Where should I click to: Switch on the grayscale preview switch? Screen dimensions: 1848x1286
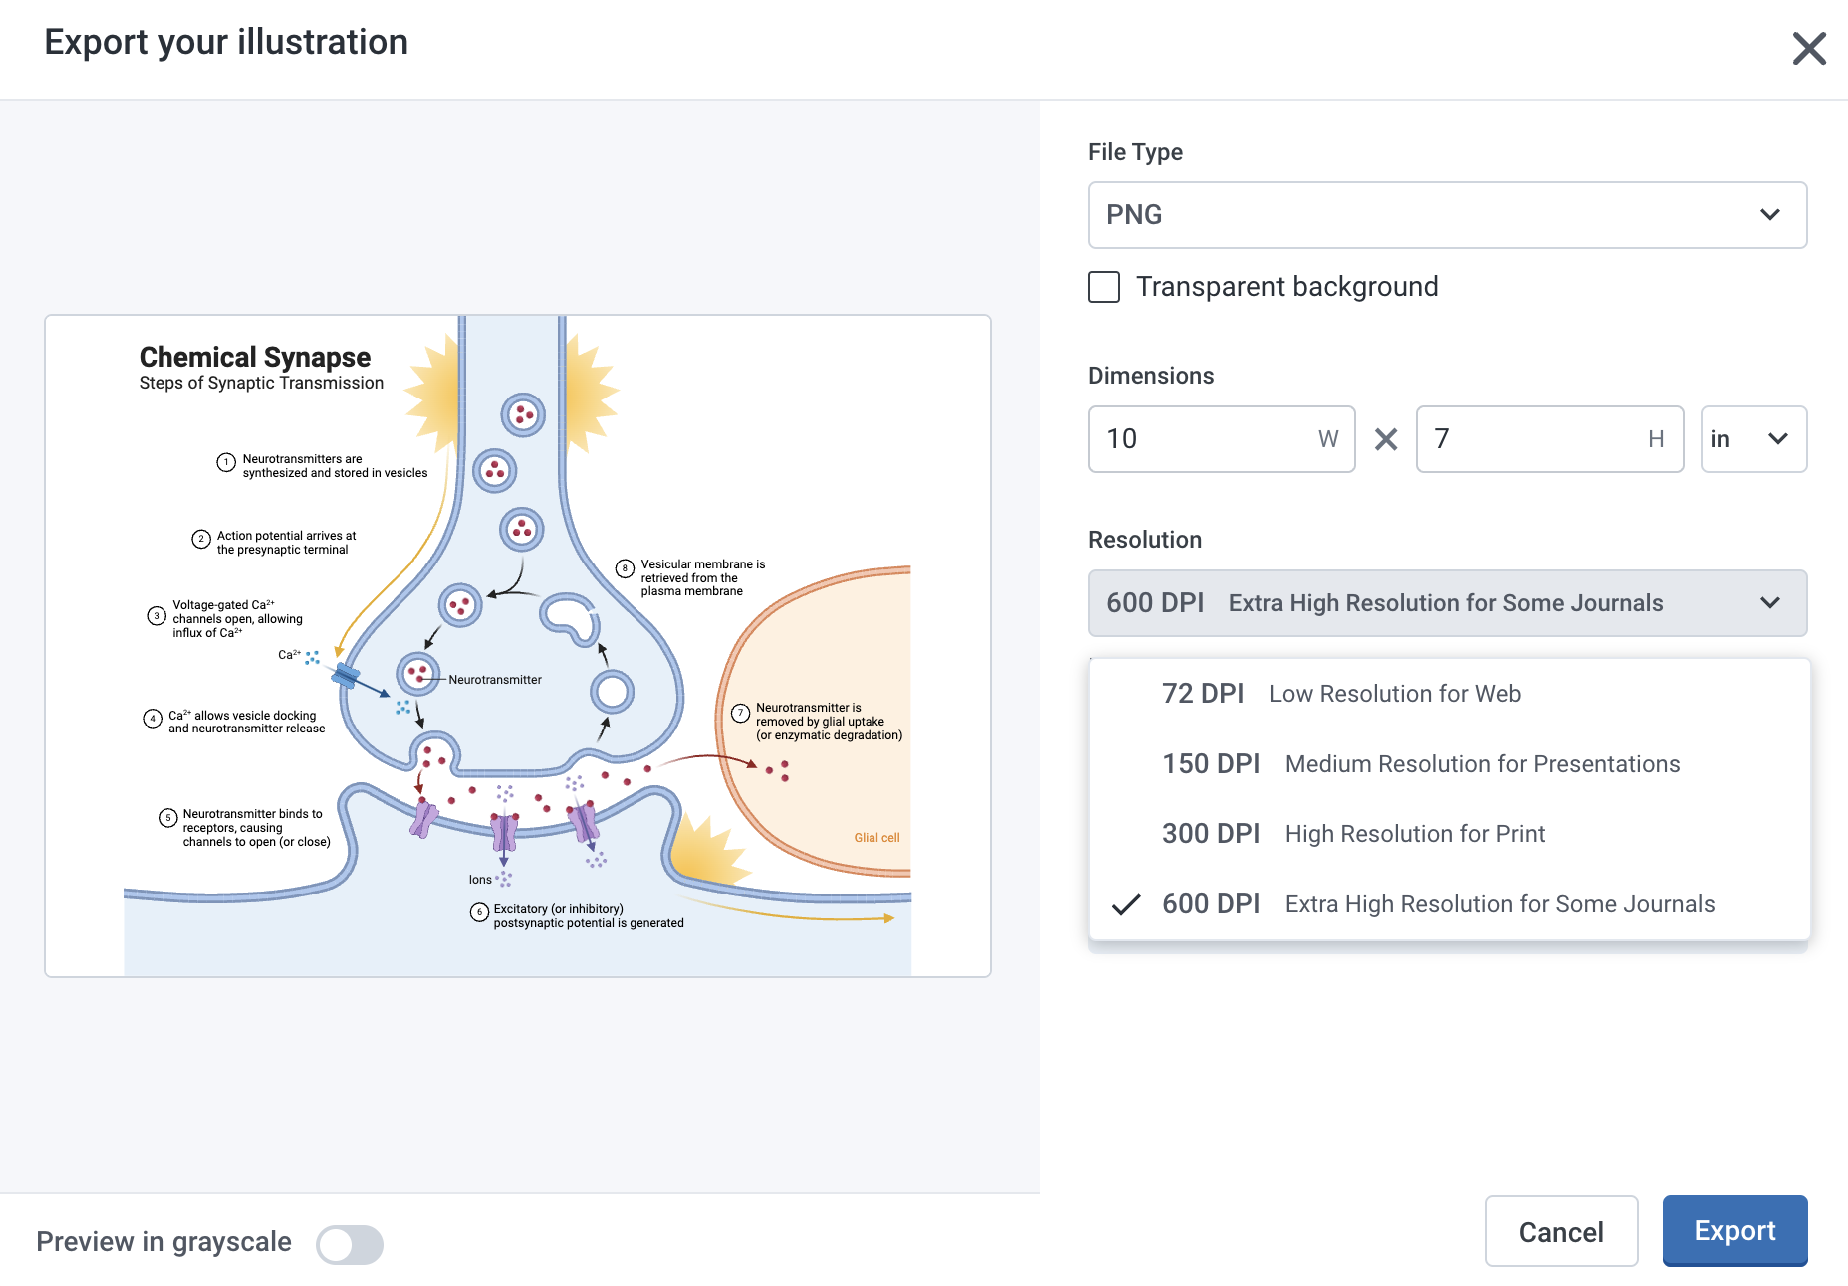pos(349,1244)
